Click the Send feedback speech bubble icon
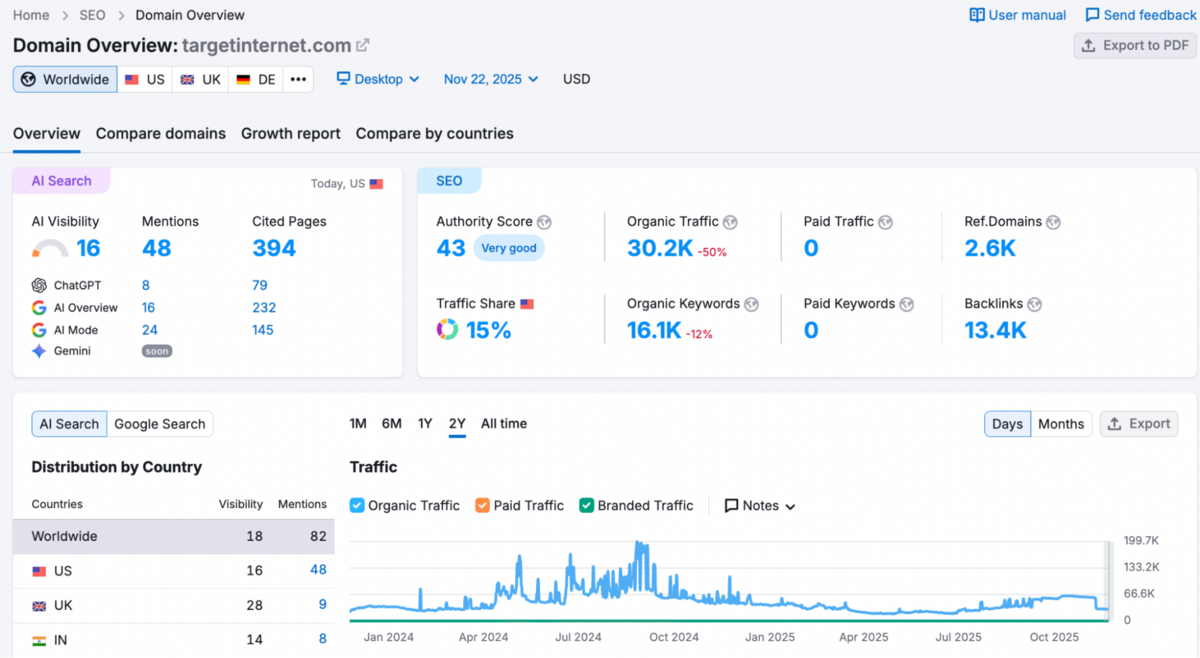The height and width of the screenshot is (658, 1200). [x=1092, y=15]
